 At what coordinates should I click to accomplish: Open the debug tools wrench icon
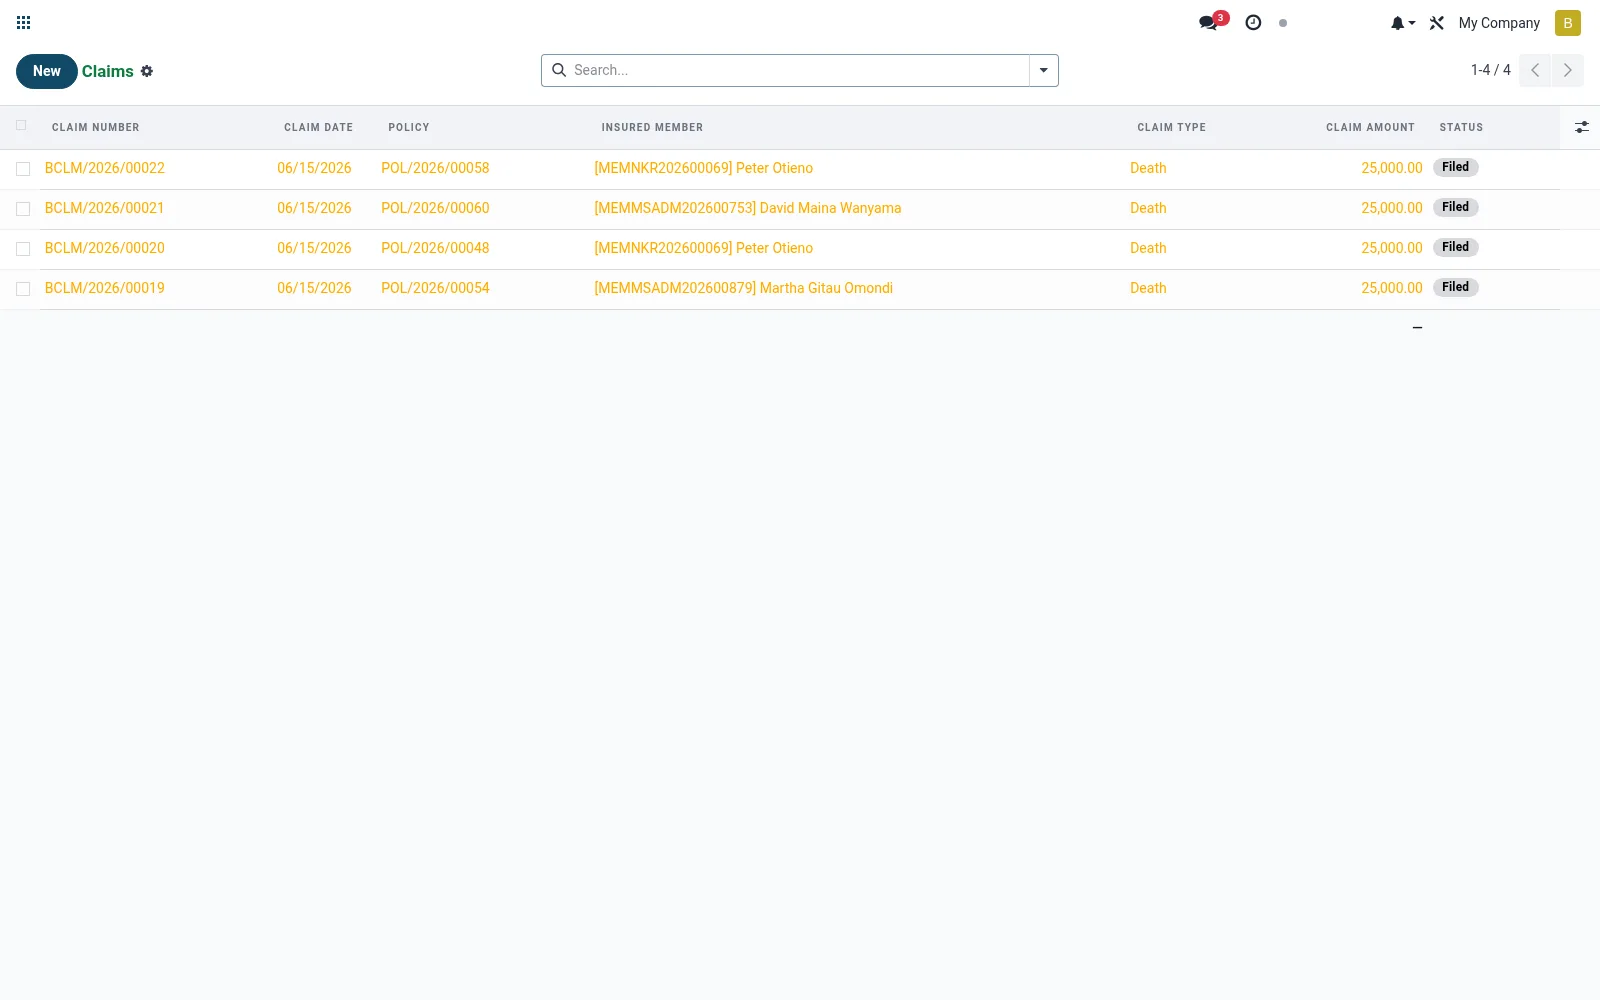(x=1437, y=23)
